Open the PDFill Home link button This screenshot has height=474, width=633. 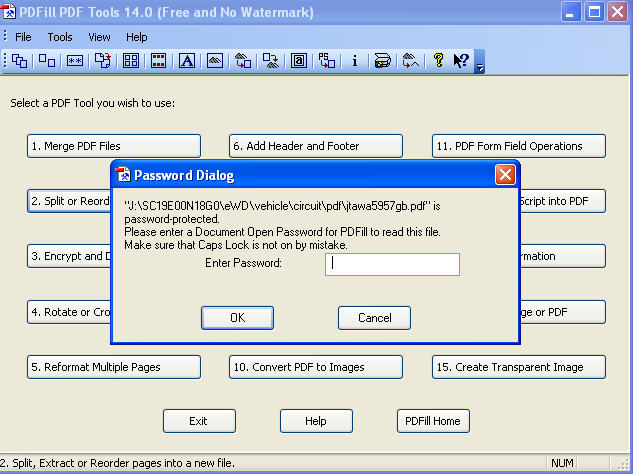[x=433, y=421]
